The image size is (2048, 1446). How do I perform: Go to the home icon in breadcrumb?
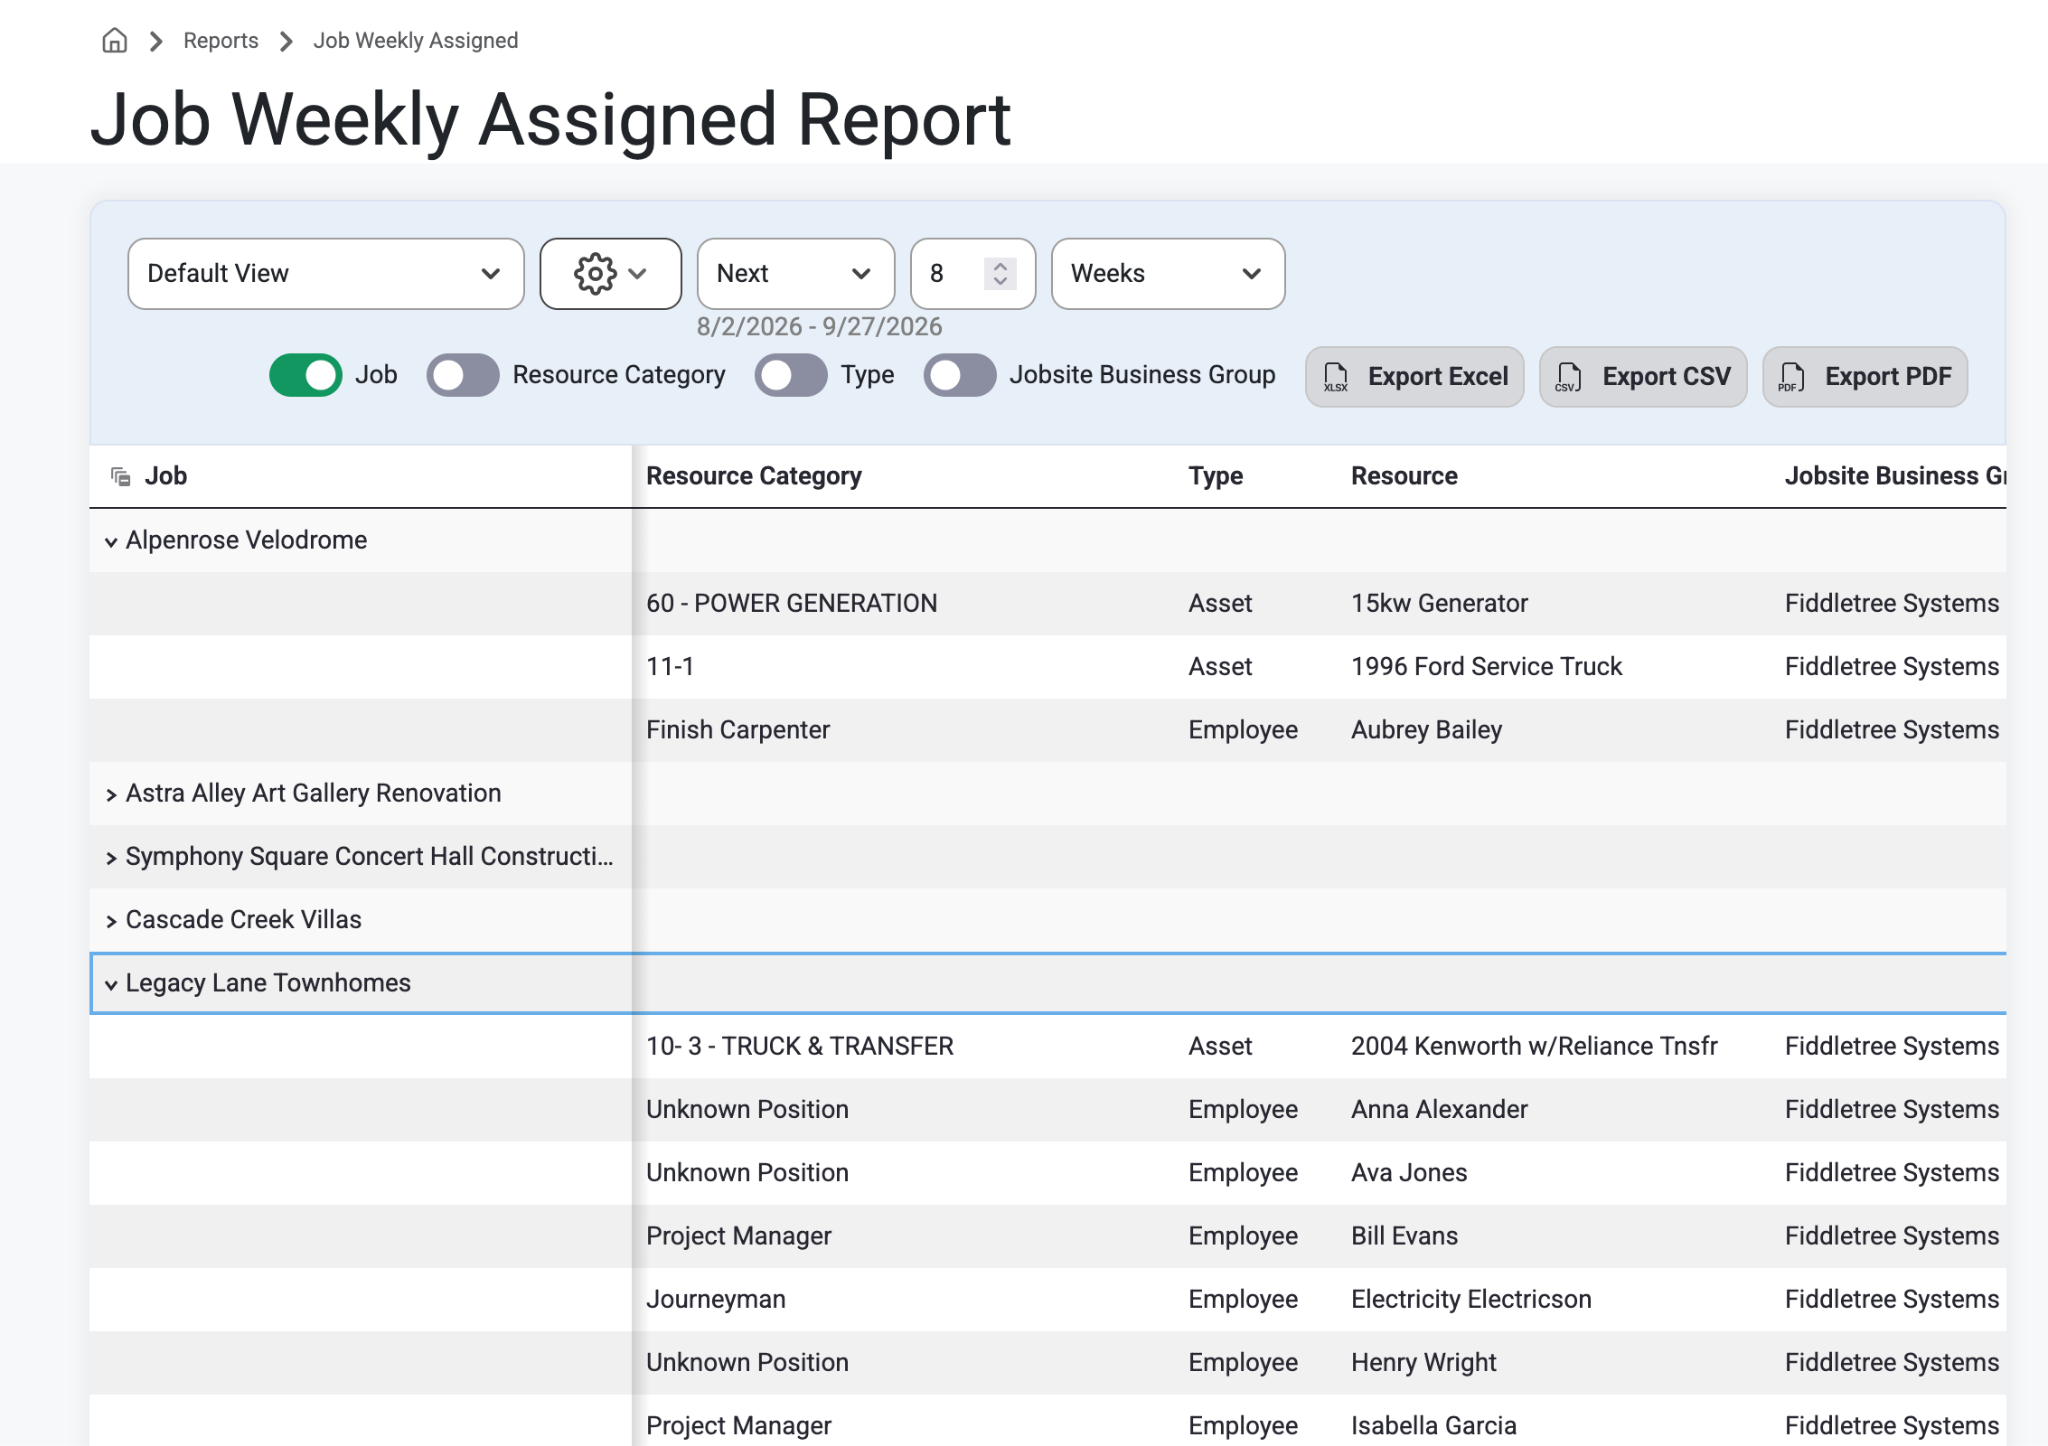coord(115,41)
